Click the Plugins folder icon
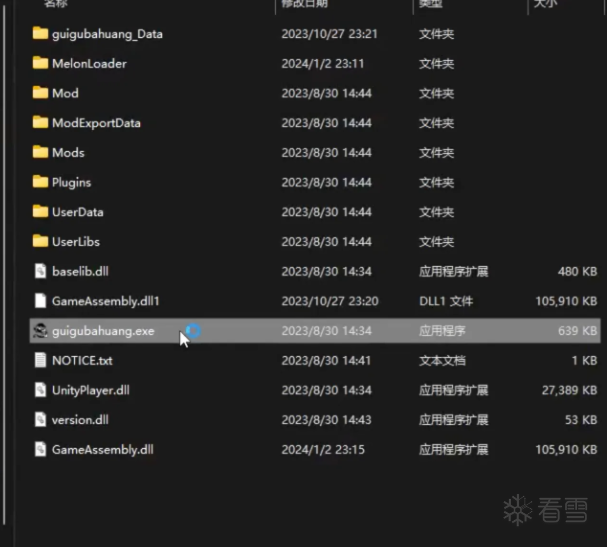 tap(40, 182)
